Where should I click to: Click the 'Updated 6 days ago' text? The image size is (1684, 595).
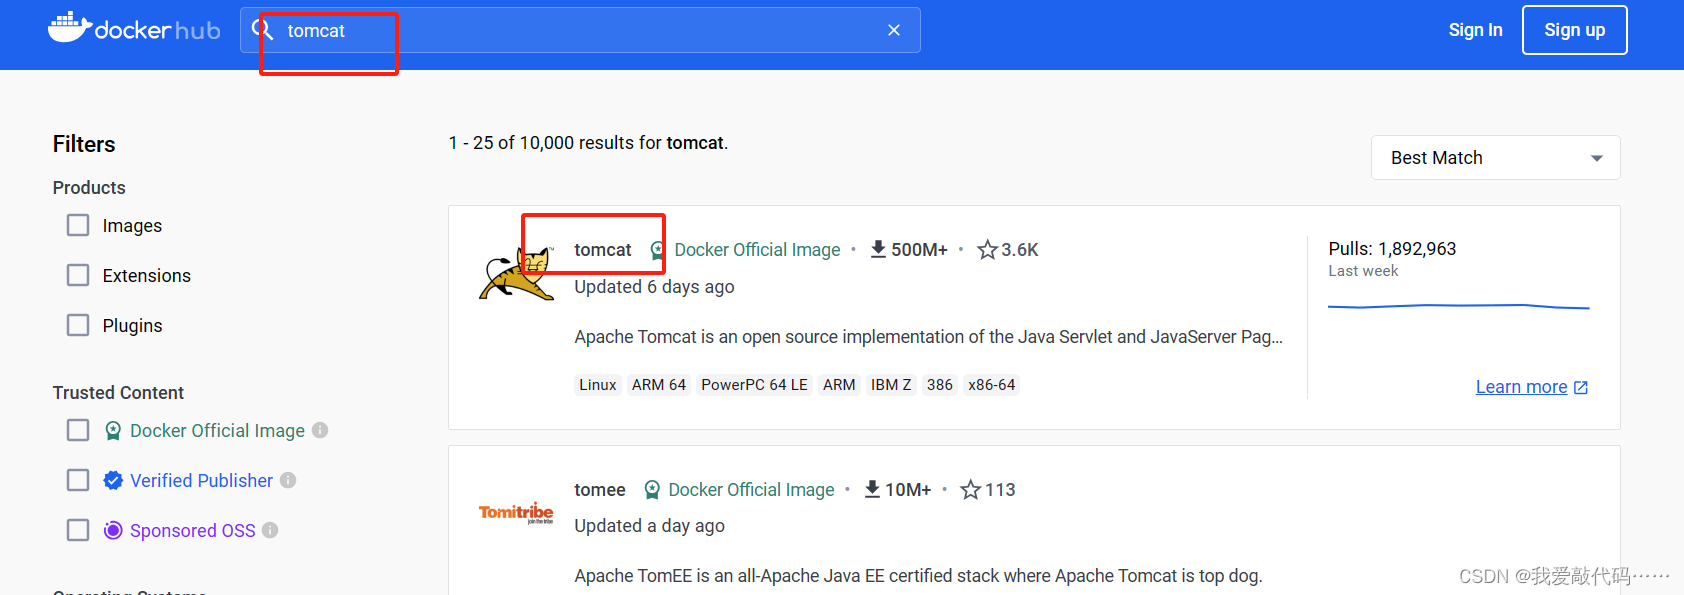click(x=654, y=287)
